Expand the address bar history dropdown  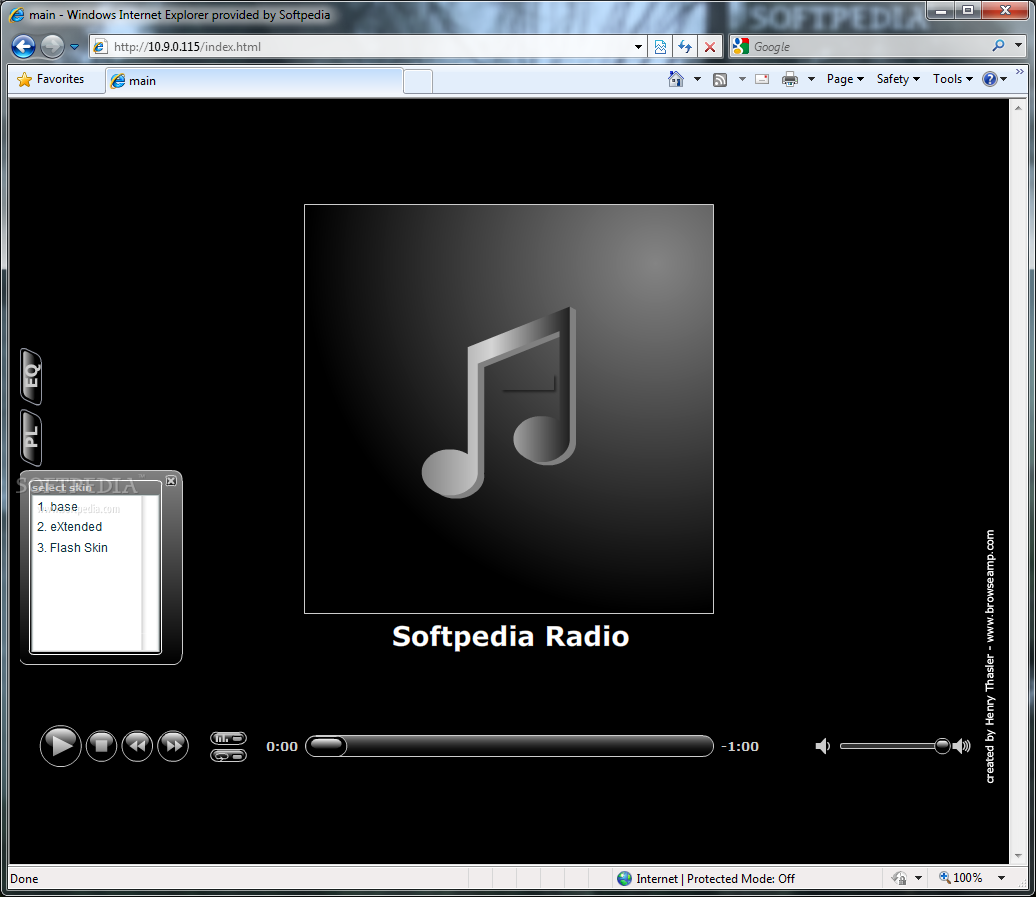[x=638, y=47]
